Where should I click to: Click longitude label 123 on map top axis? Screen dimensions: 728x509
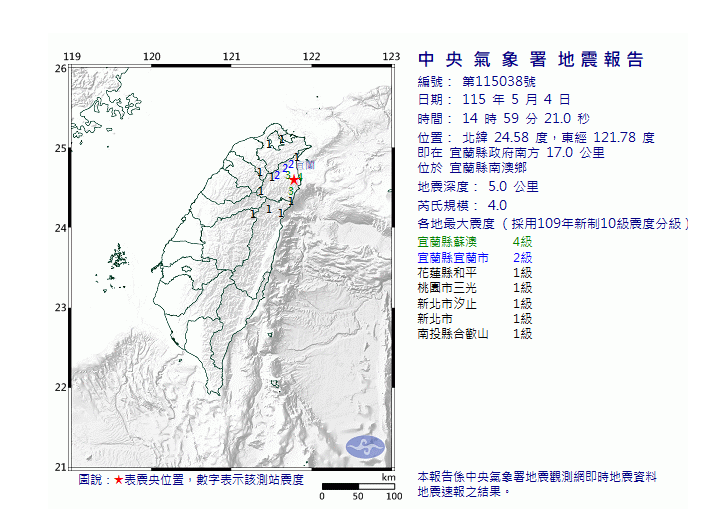[391, 57]
